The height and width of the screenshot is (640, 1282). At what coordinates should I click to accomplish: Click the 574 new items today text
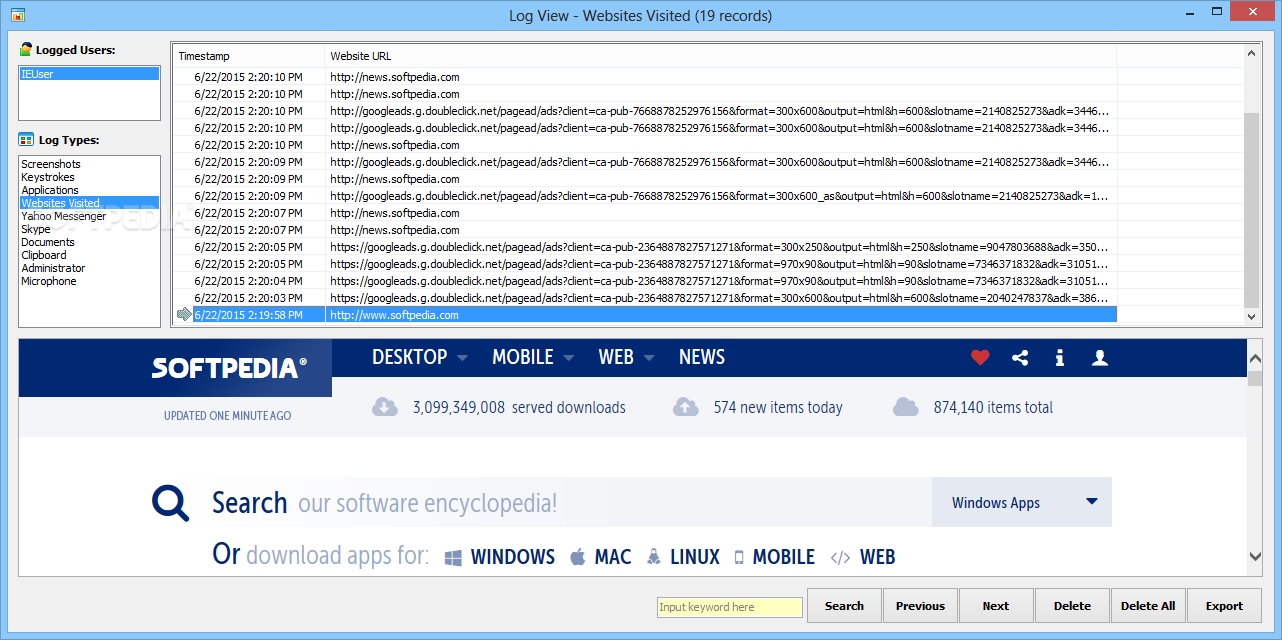778,407
